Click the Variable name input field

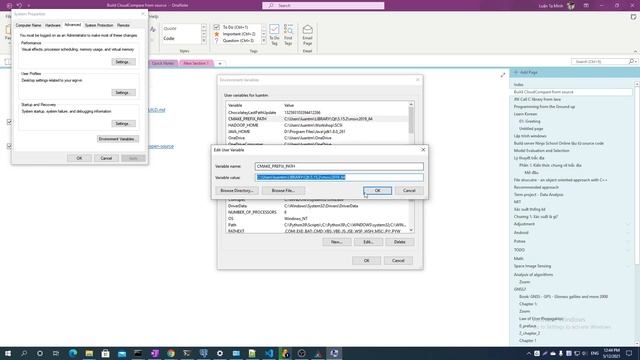pyautogui.click(x=339, y=166)
